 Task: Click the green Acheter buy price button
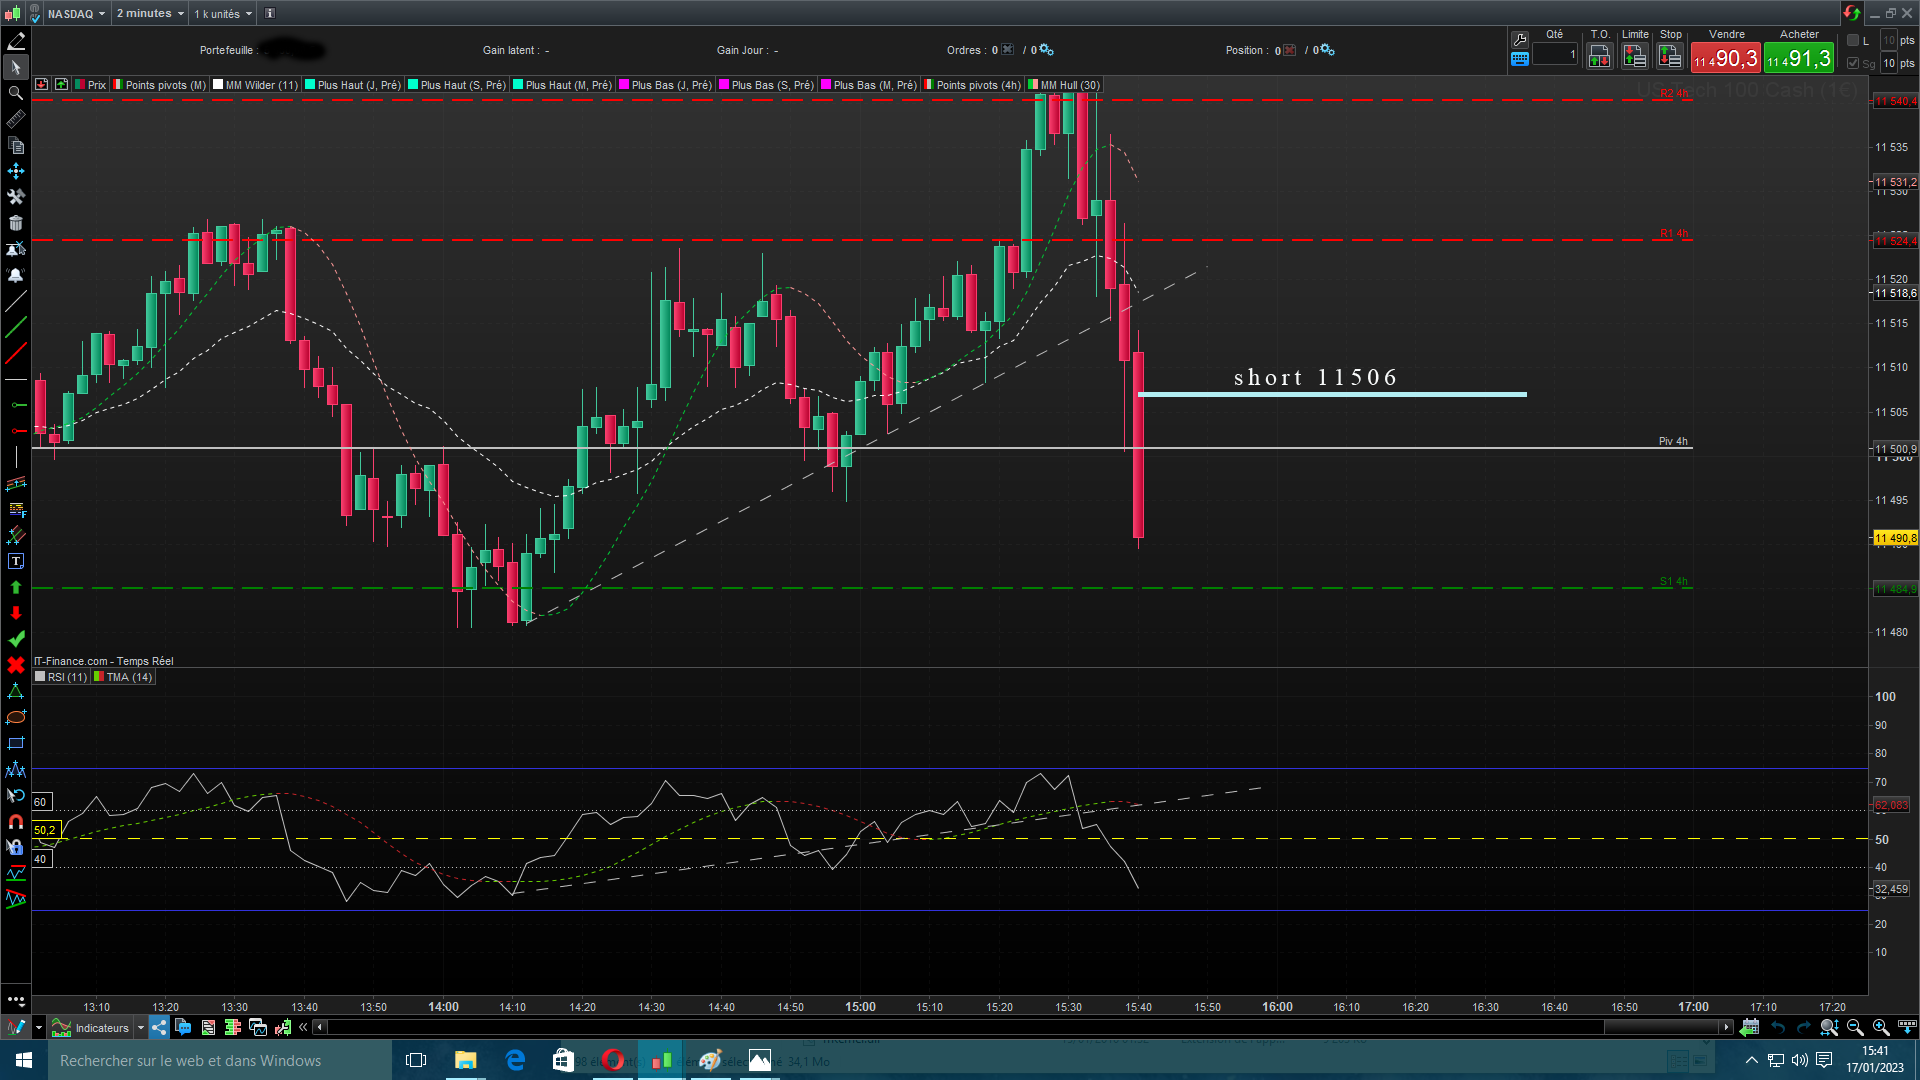[1799, 58]
